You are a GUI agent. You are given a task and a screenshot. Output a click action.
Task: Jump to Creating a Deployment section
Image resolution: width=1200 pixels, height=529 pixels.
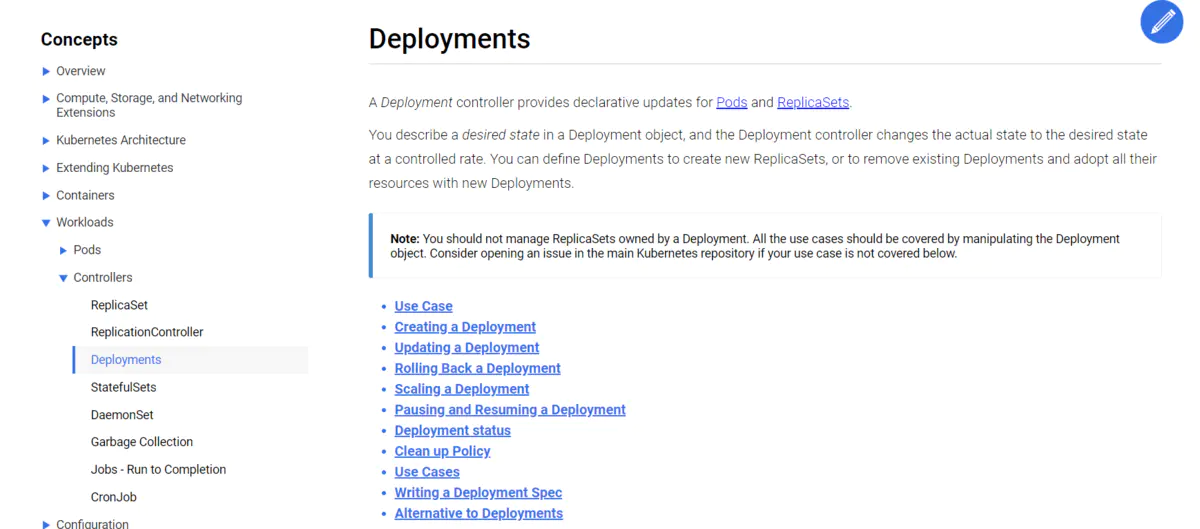coord(465,327)
